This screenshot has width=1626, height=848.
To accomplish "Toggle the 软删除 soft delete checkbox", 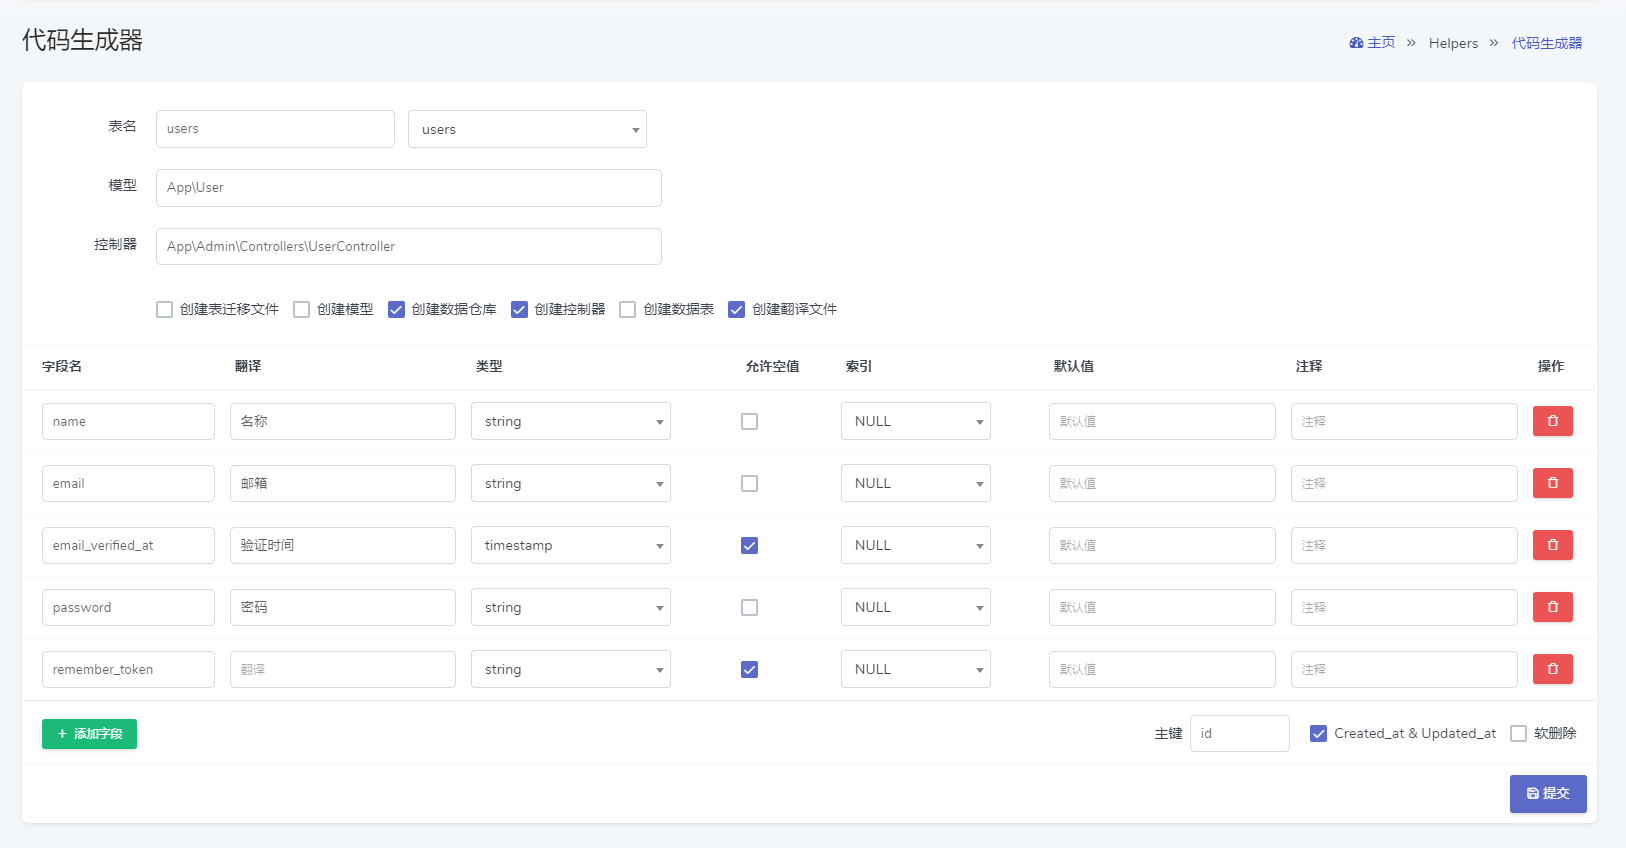I will (1518, 734).
